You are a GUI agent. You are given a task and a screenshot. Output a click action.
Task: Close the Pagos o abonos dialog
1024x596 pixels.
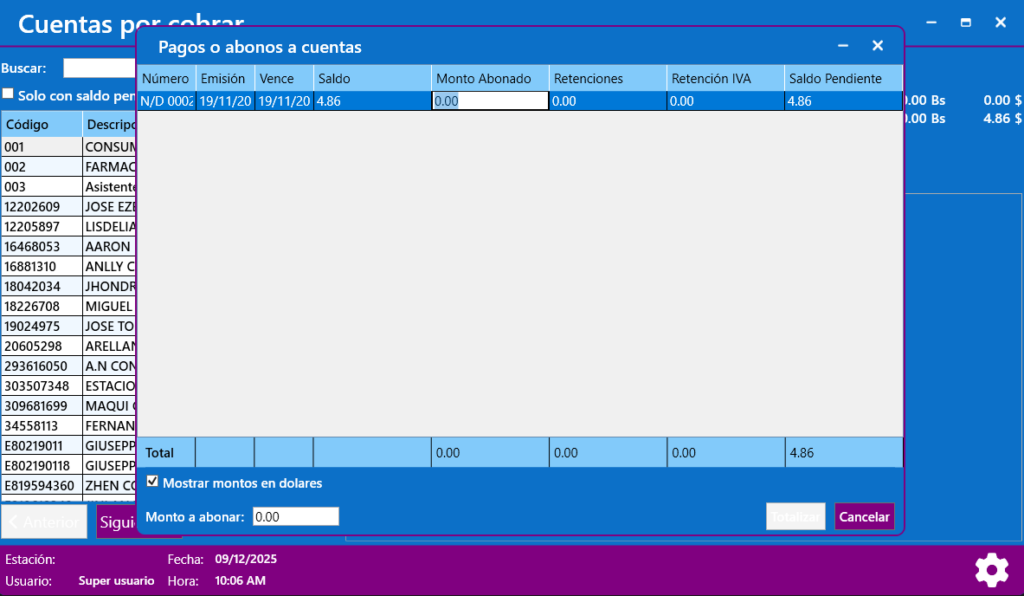(x=877, y=46)
